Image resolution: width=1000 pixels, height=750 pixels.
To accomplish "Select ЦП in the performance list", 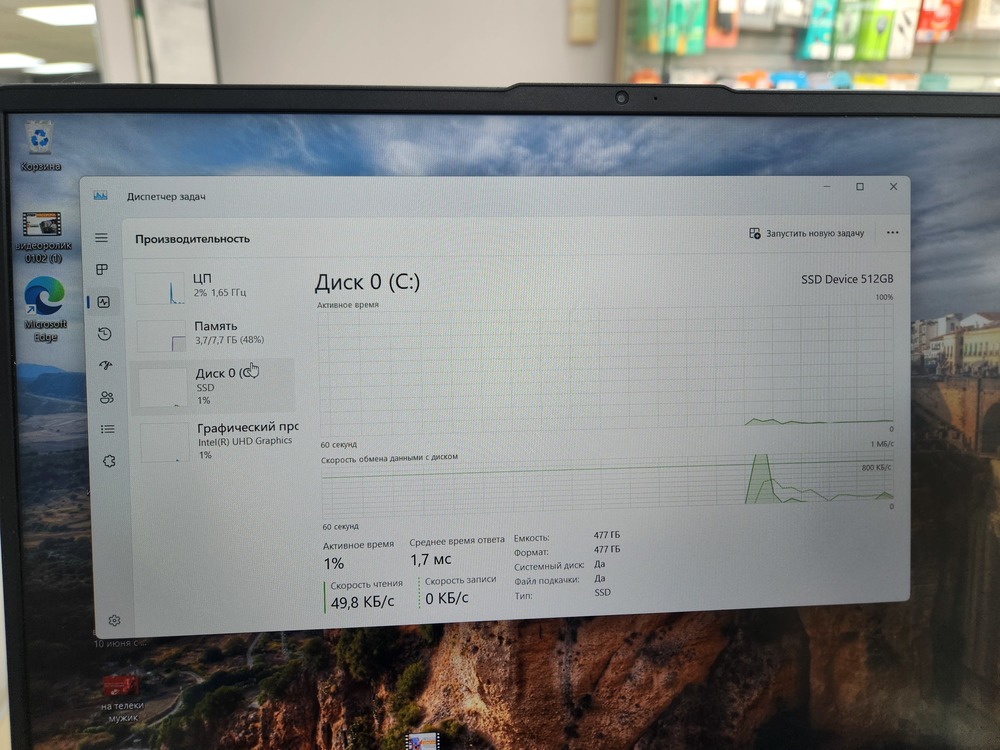I will 214,285.
